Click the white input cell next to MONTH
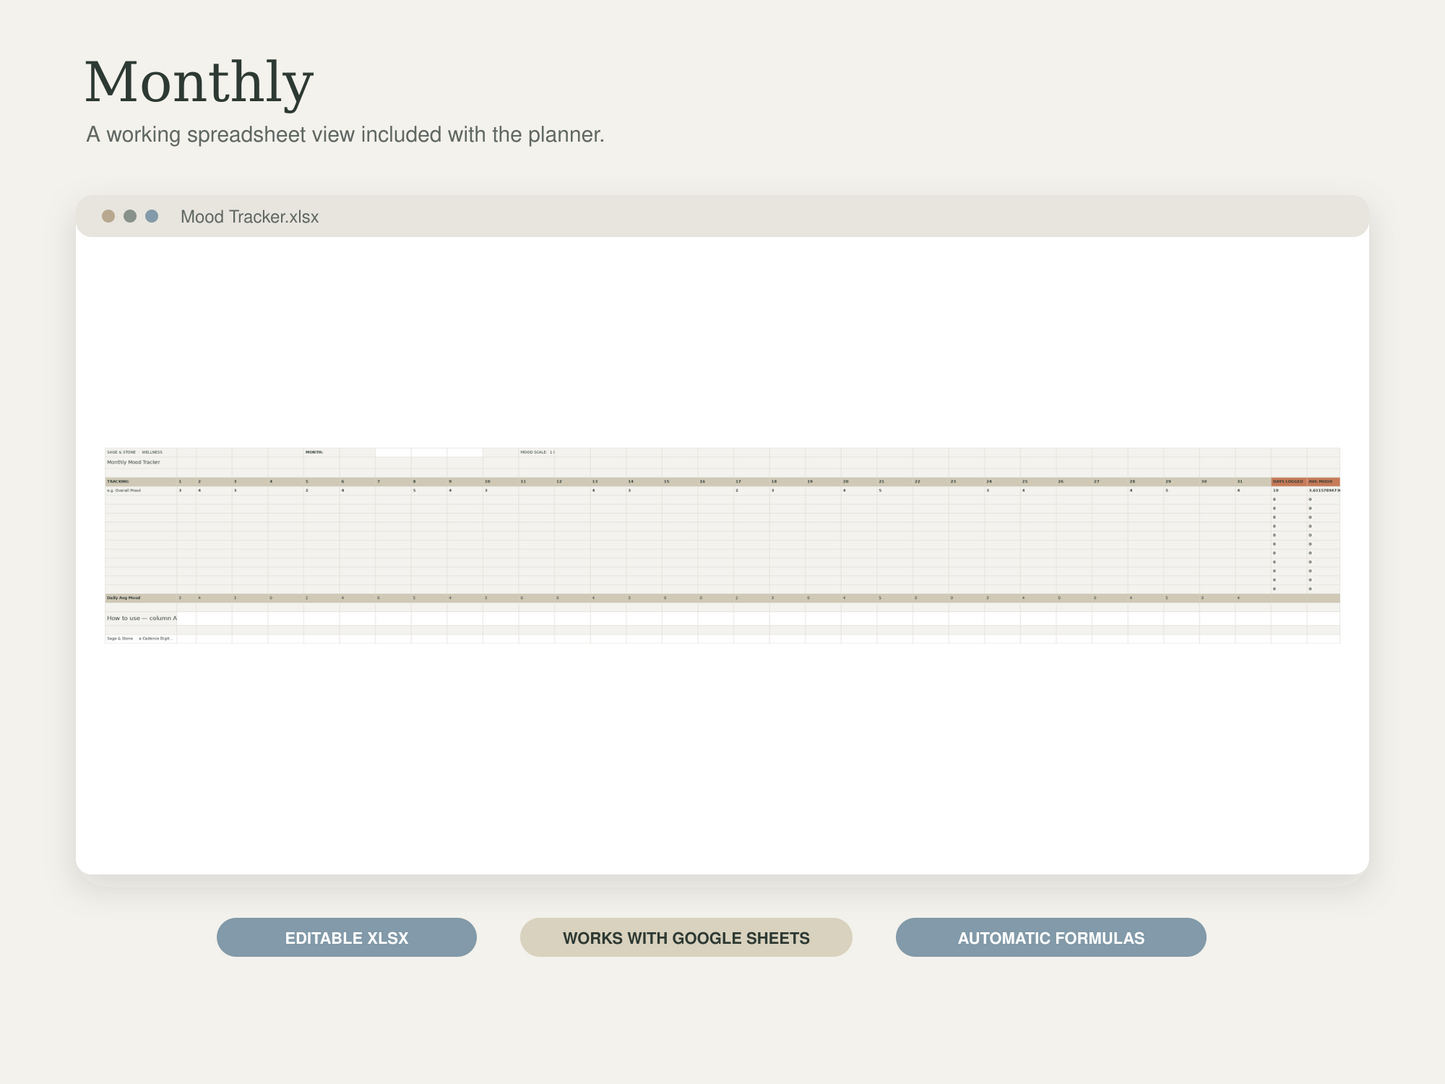 [429, 453]
